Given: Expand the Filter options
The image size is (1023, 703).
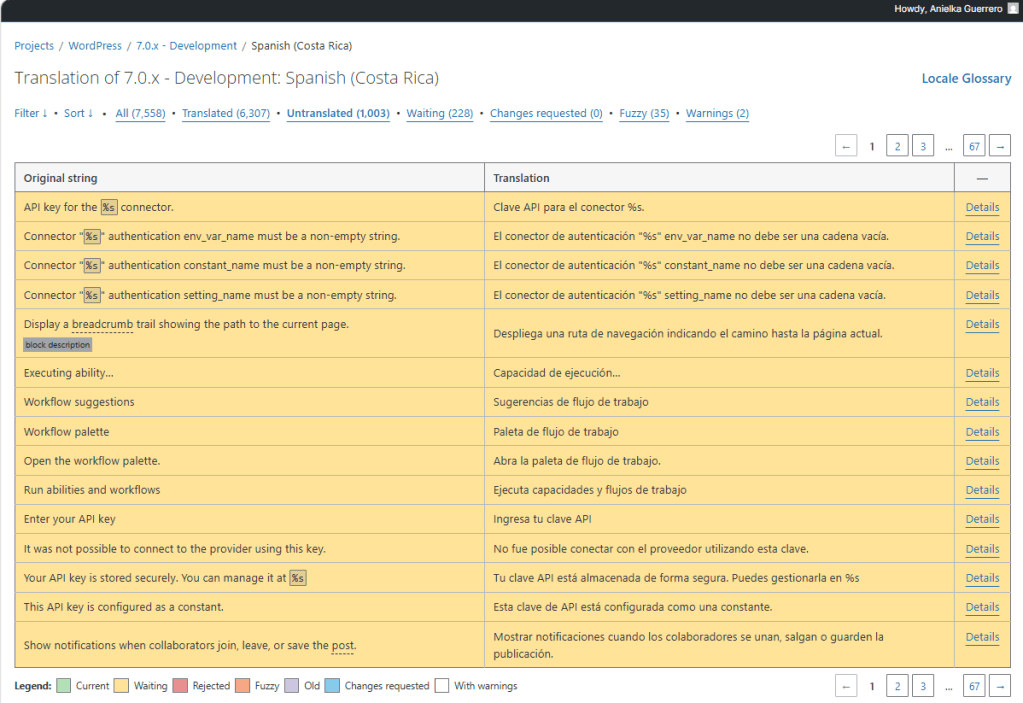Looking at the screenshot, I should (x=31, y=114).
